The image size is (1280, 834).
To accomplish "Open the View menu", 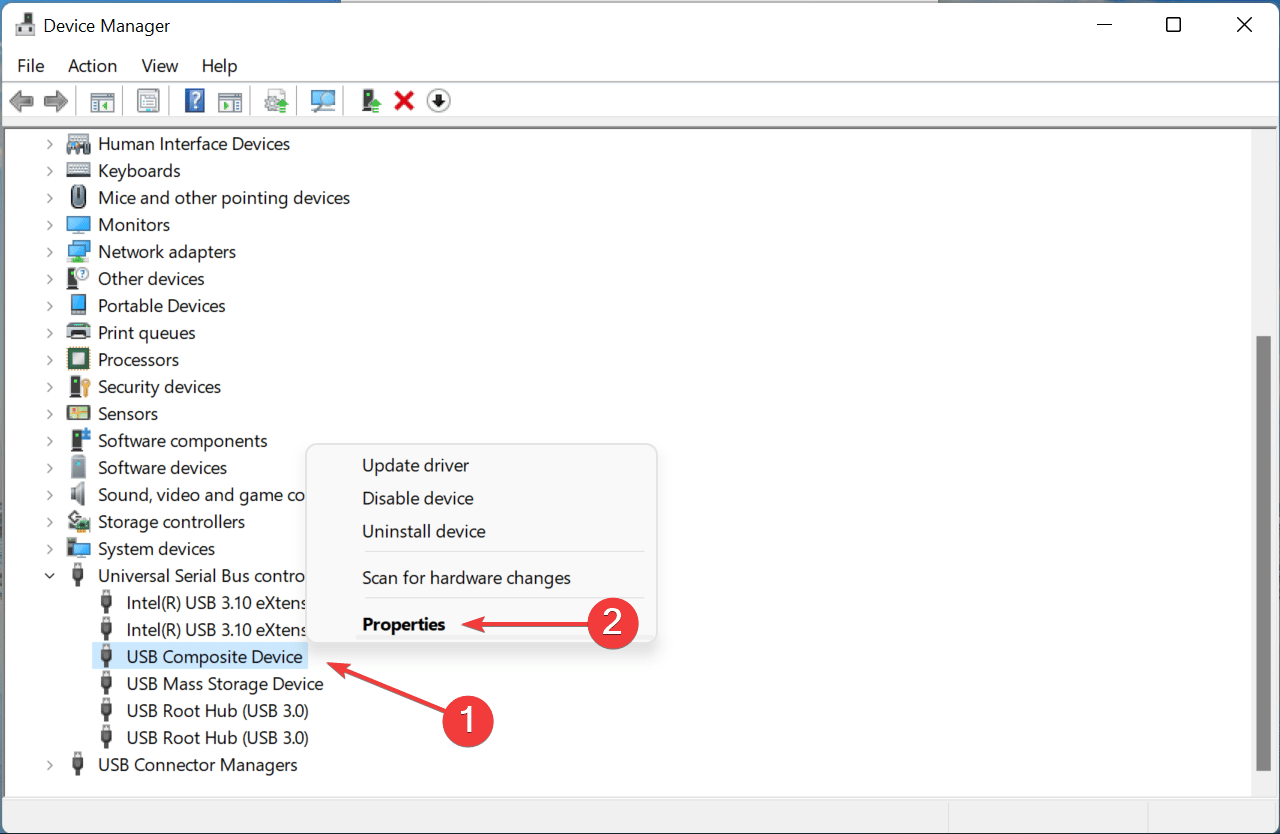I will pyautogui.click(x=159, y=66).
